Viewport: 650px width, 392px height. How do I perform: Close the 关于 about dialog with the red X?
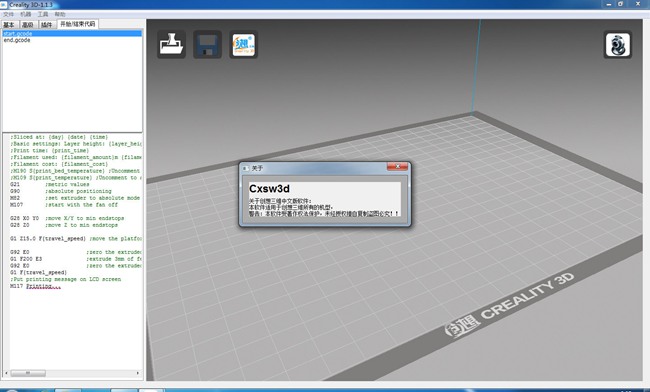[397, 167]
